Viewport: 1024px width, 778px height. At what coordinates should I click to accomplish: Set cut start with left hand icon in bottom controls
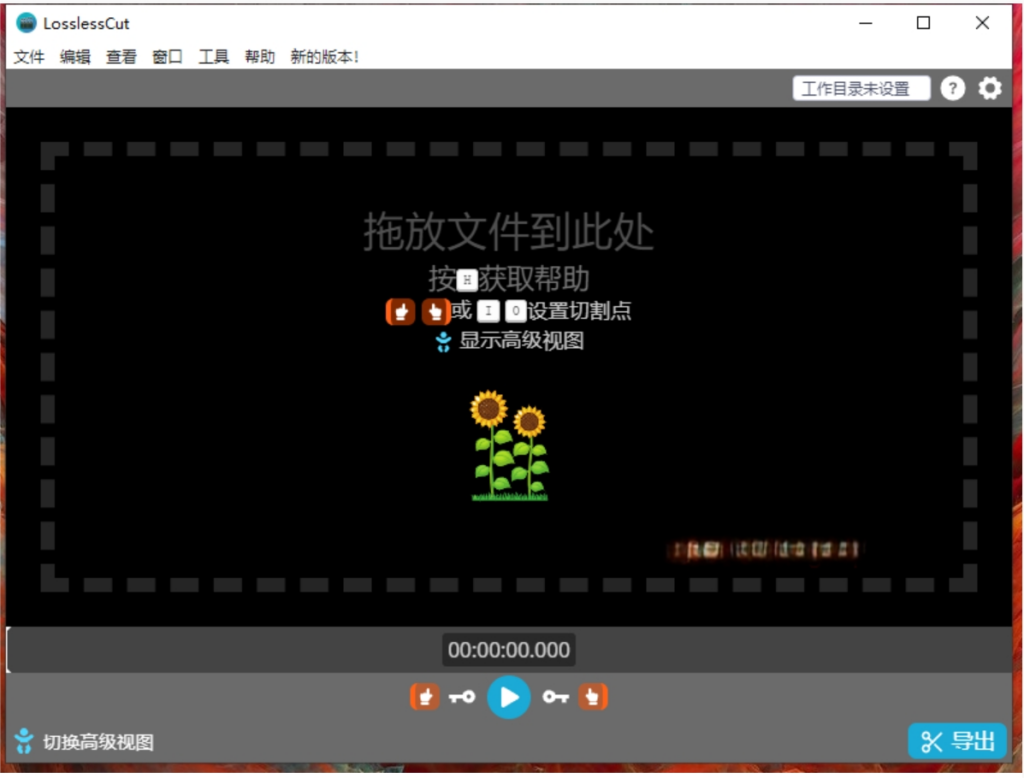coord(425,697)
